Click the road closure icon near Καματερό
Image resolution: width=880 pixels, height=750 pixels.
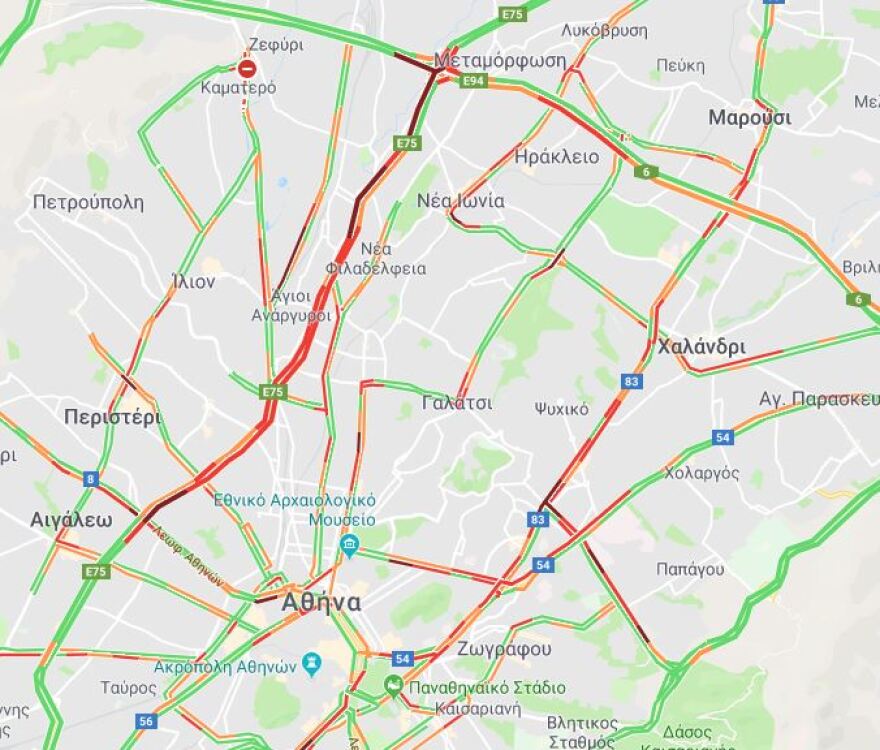point(246,69)
